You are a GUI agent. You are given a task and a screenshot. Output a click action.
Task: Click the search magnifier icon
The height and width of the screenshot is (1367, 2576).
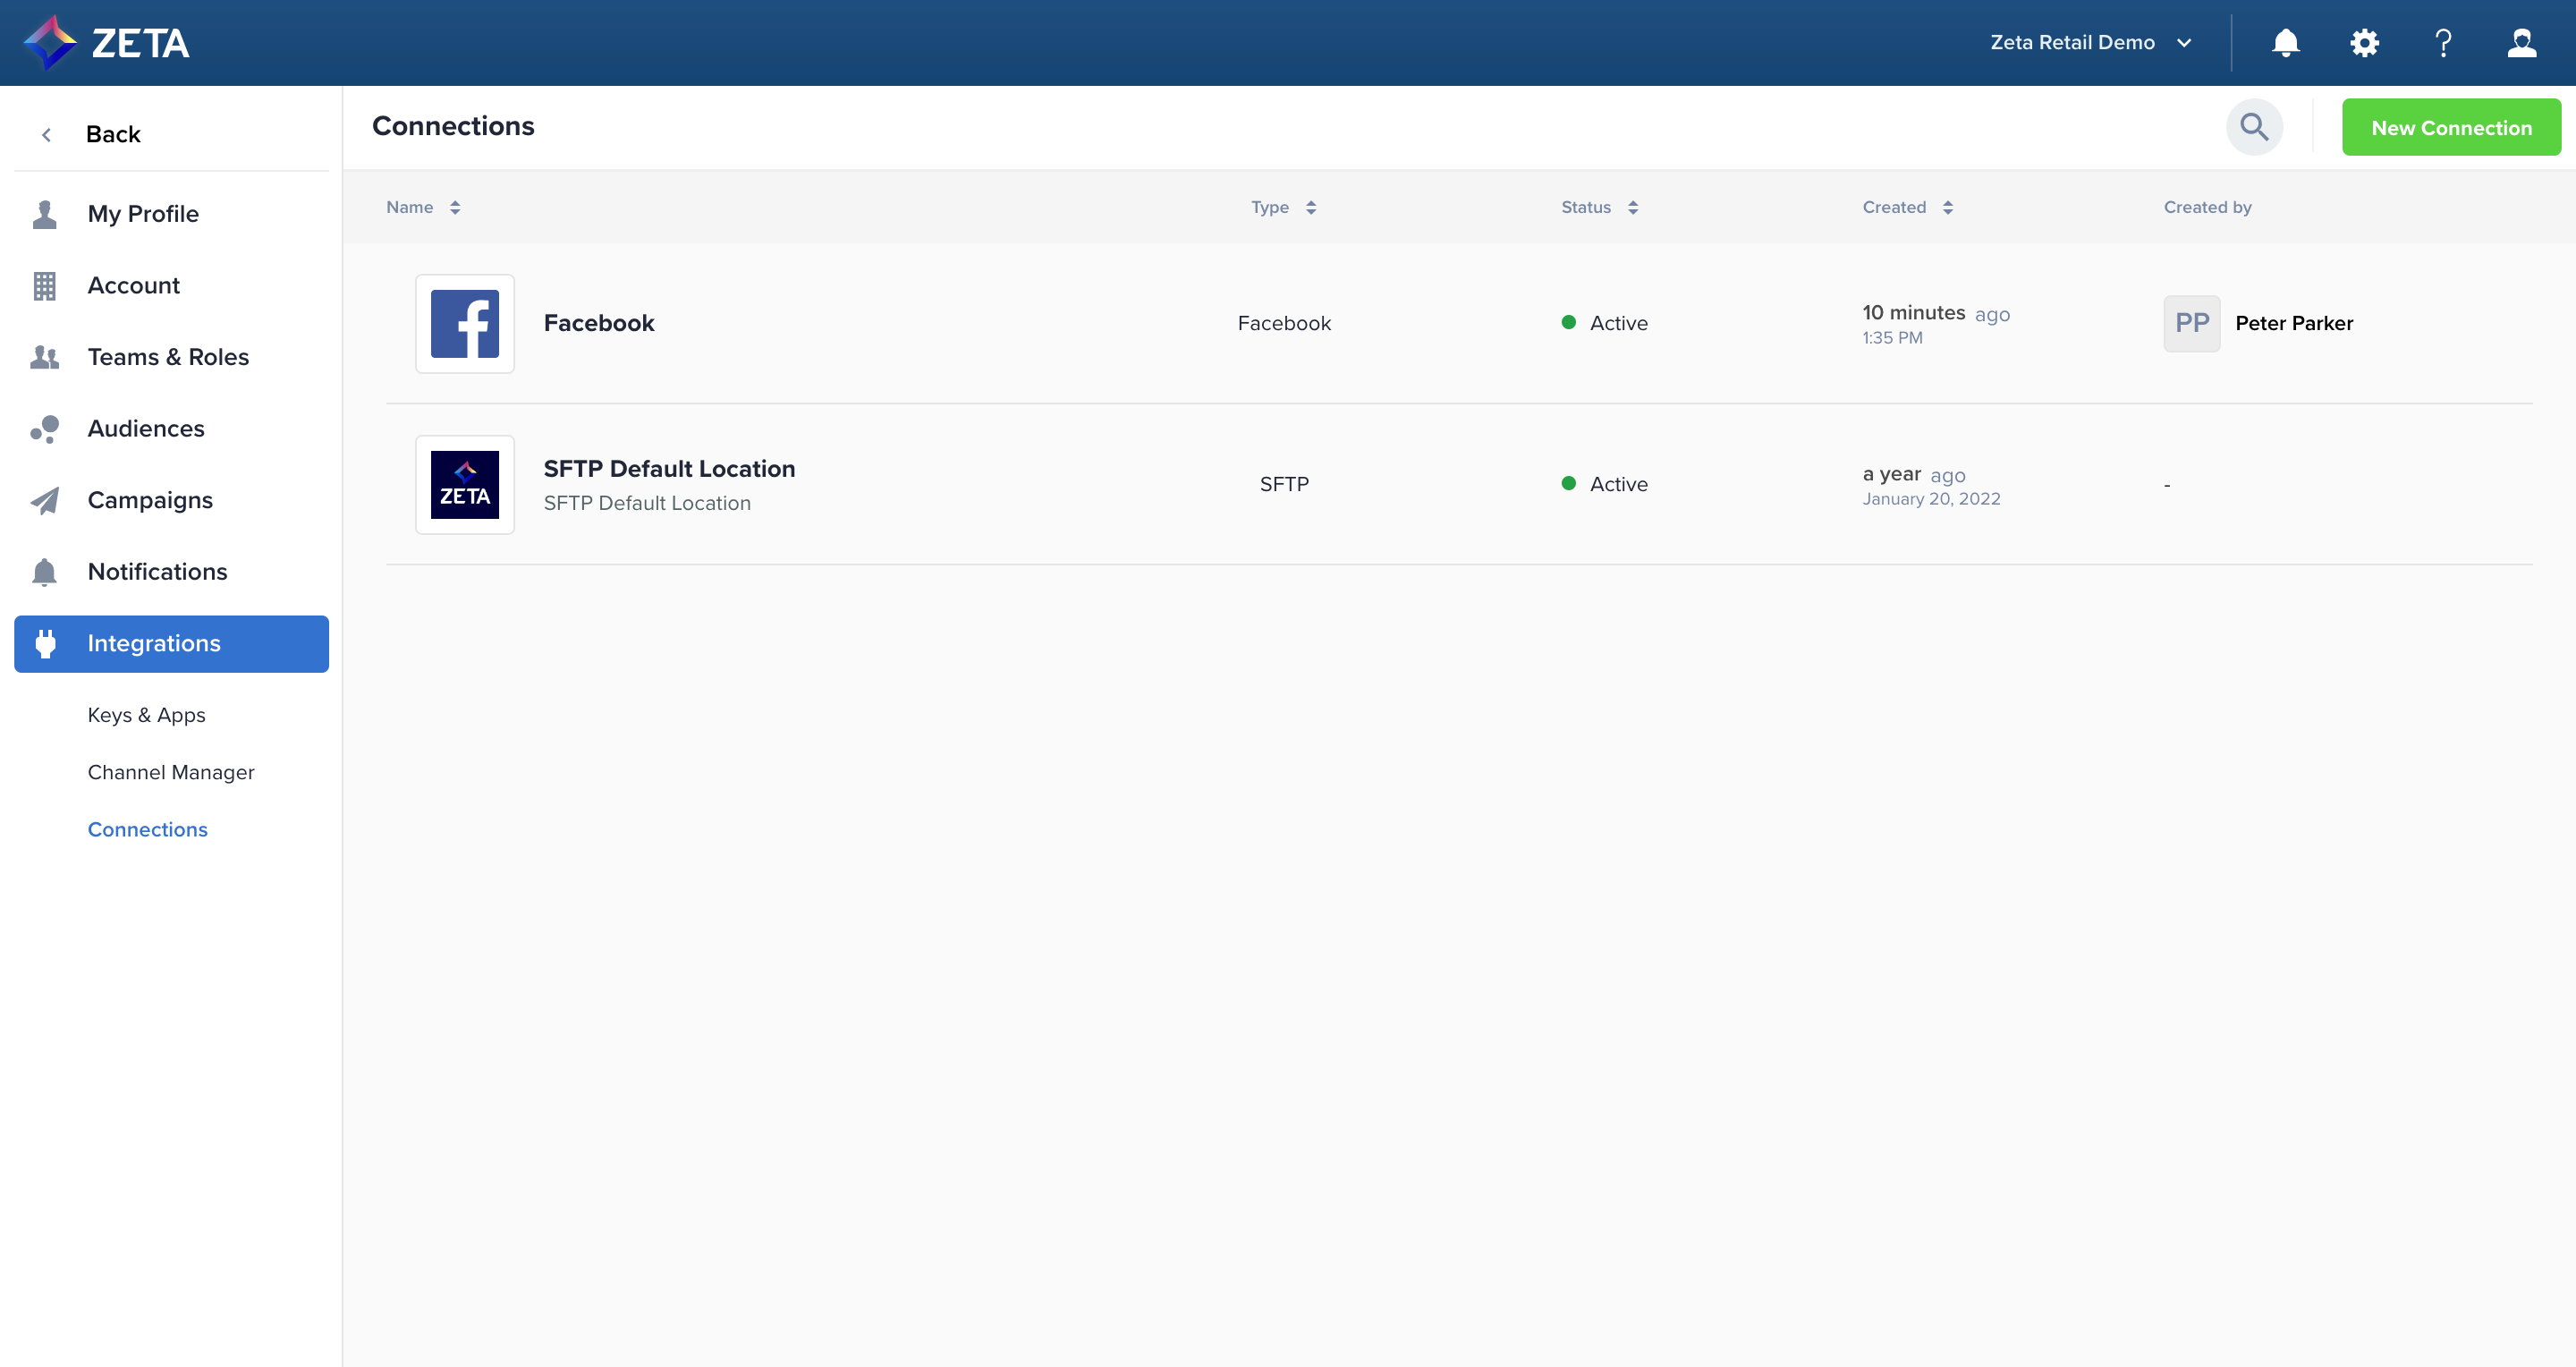click(x=2254, y=127)
